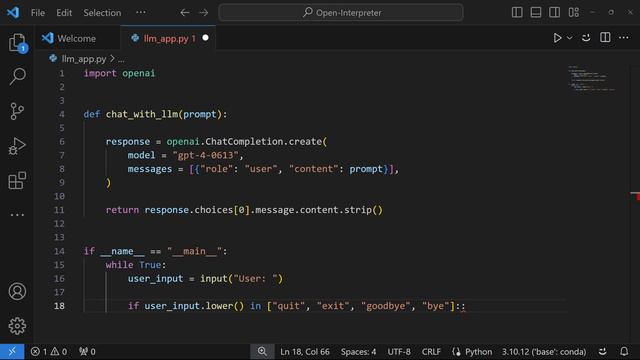This screenshot has width=640, height=360.
Task: Open the Run and Debug view
Action: pos(17,146)
